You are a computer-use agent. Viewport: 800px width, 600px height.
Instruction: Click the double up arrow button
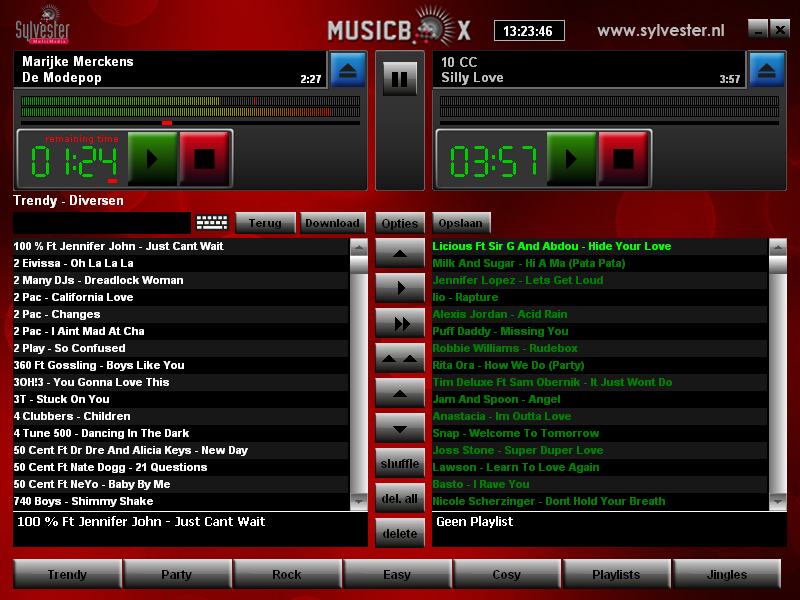400,358
